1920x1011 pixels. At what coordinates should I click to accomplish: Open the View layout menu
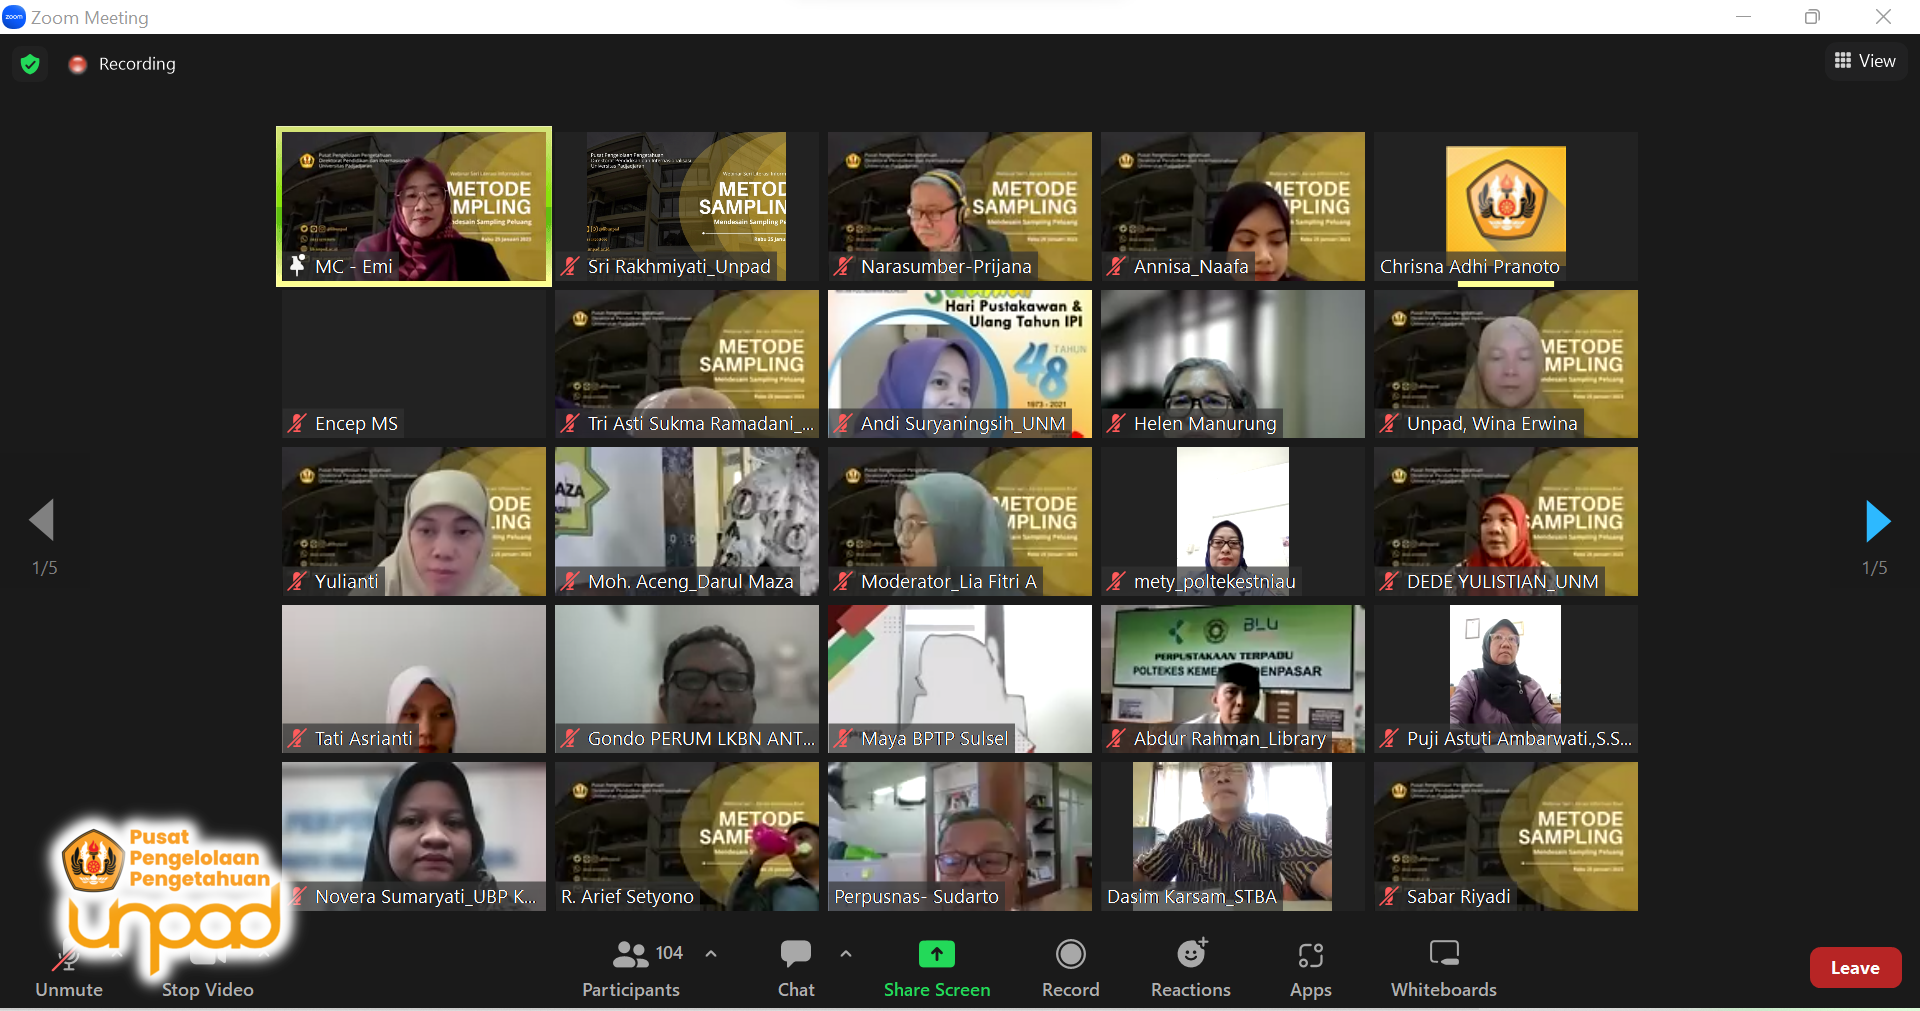(1865, 61)
